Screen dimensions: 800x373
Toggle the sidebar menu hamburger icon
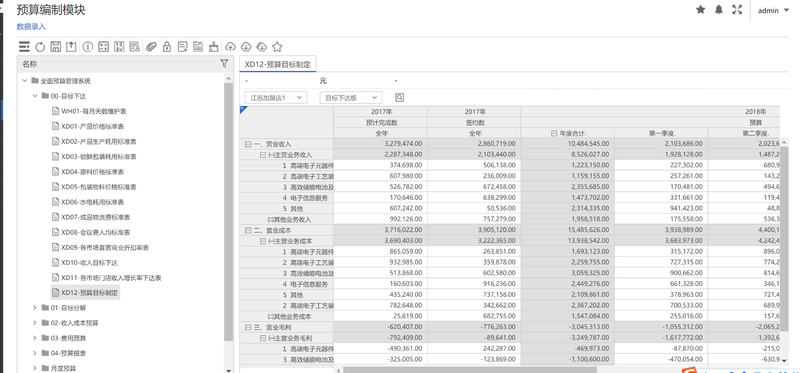click(24, 47)
